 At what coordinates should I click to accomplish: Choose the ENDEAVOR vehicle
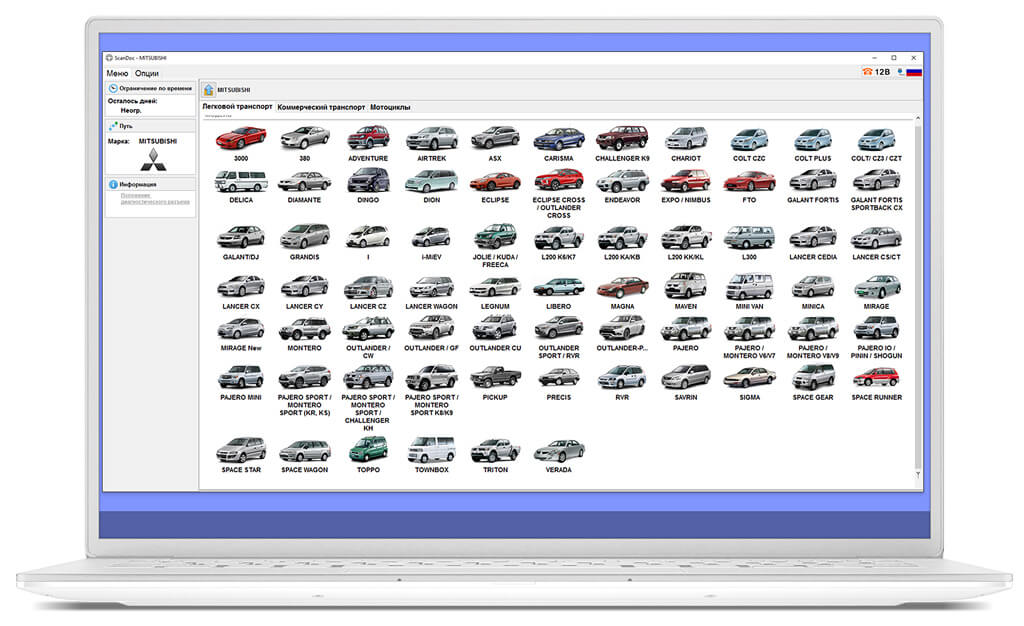(622, 181)
